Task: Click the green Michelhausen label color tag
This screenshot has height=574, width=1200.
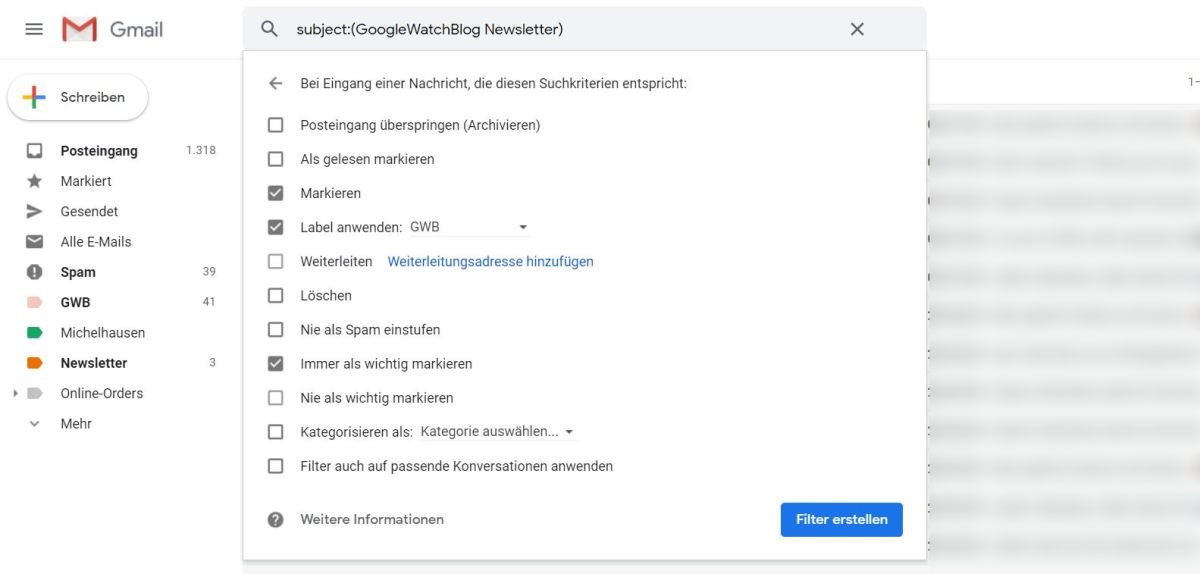Action: click(x=35, y=333)
